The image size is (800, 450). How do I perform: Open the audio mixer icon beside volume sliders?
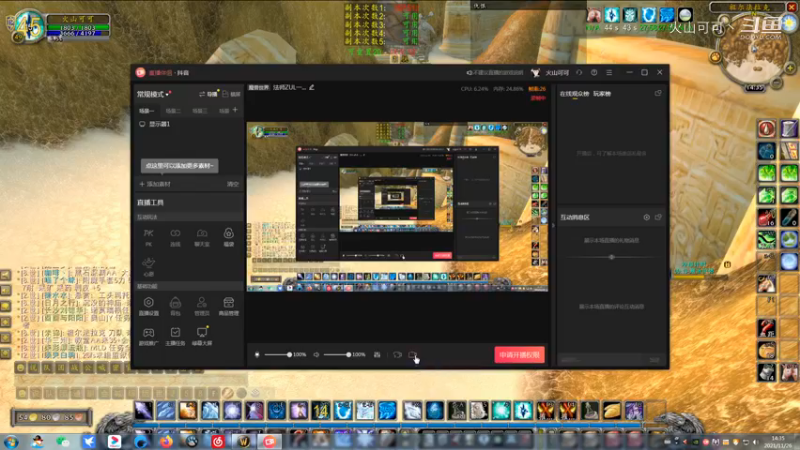click(377, 355)
